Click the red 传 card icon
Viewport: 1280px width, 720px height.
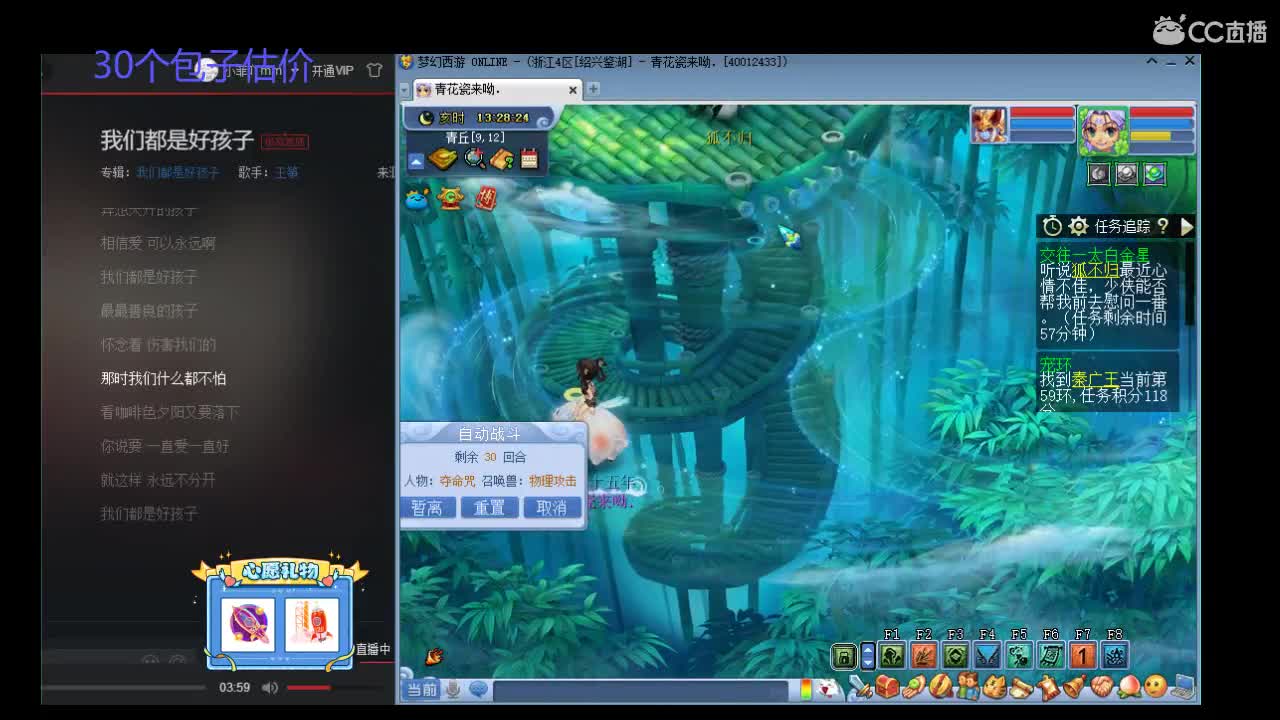click(486, 198)
